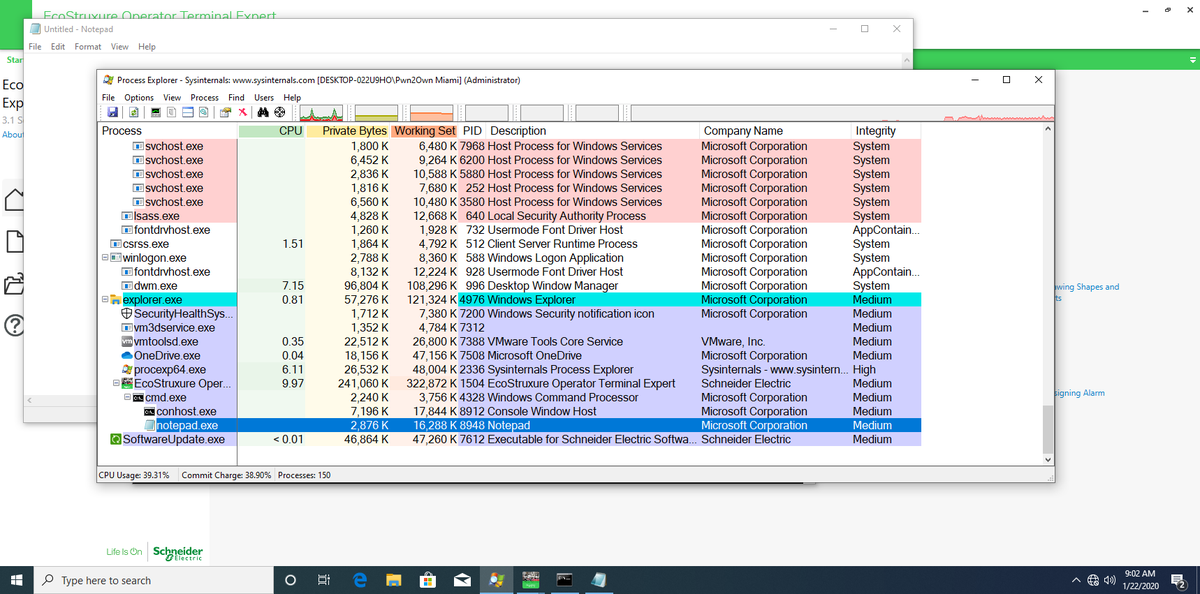1200x594 pixels.
Task: Click the Refresh Now toolbar icon
Action: coord(133,112)
